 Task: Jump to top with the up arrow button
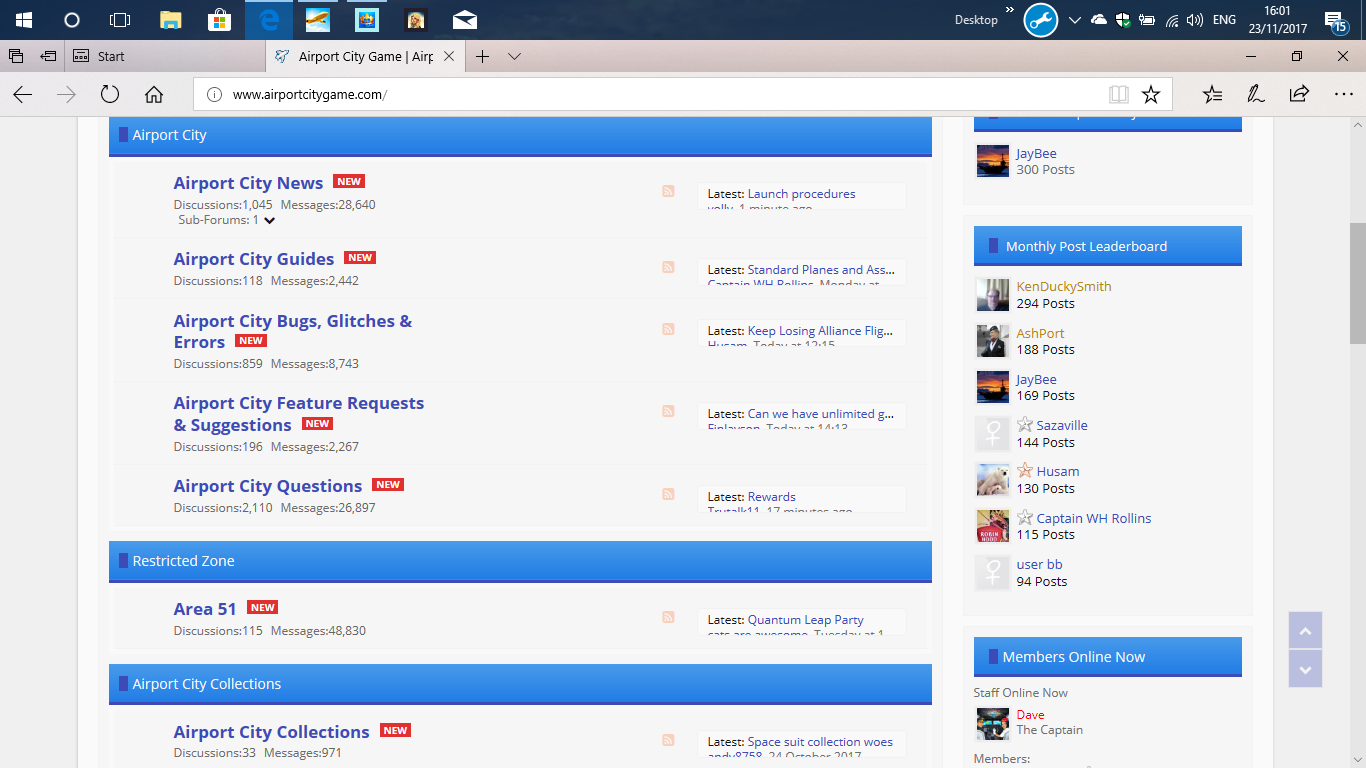pos(1305,631)
